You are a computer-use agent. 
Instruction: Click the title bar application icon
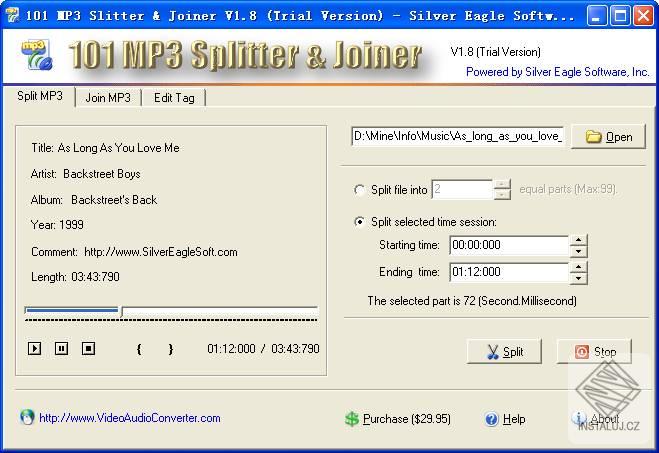[13, 16]
